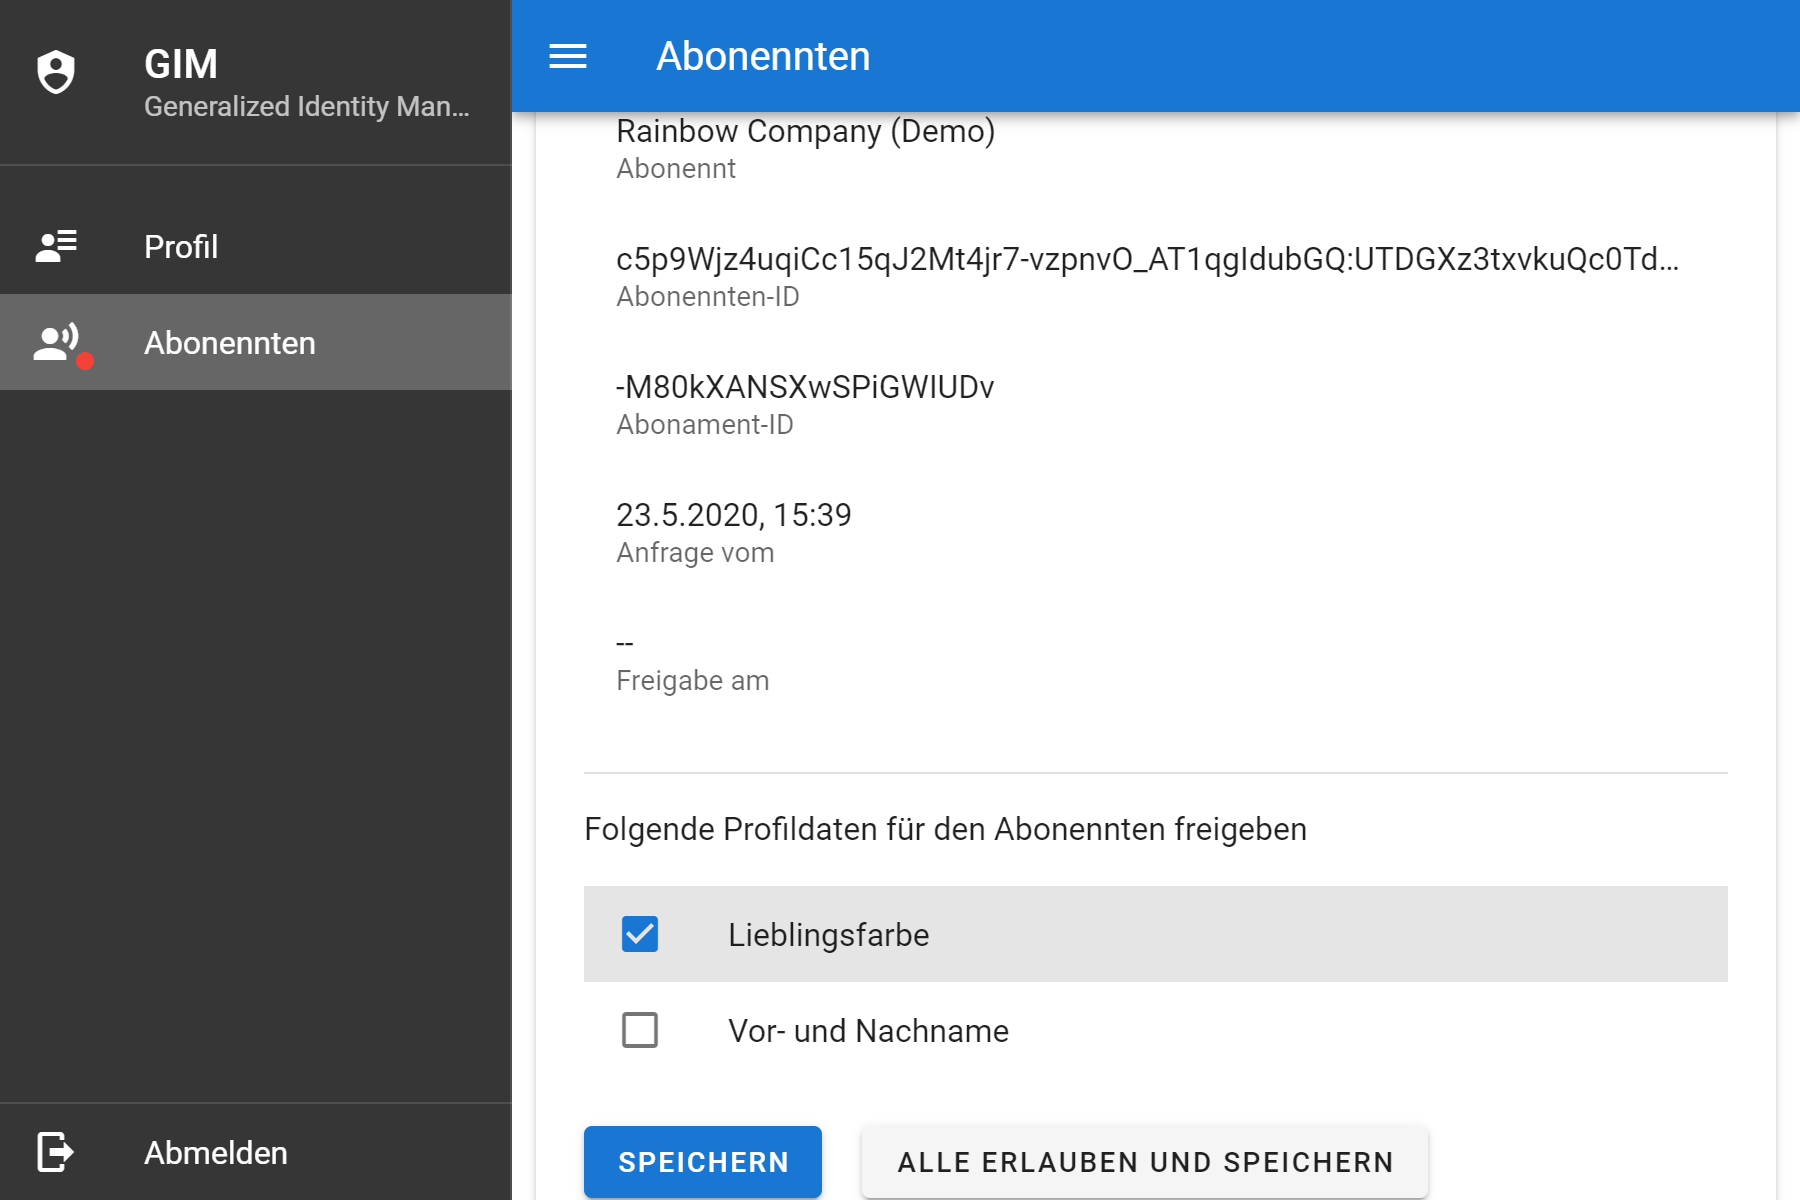Viewport: 1800px width, 1200px height.
Task: Enable the Vor- und Nachname checkbox
Action: [640, 1030]
